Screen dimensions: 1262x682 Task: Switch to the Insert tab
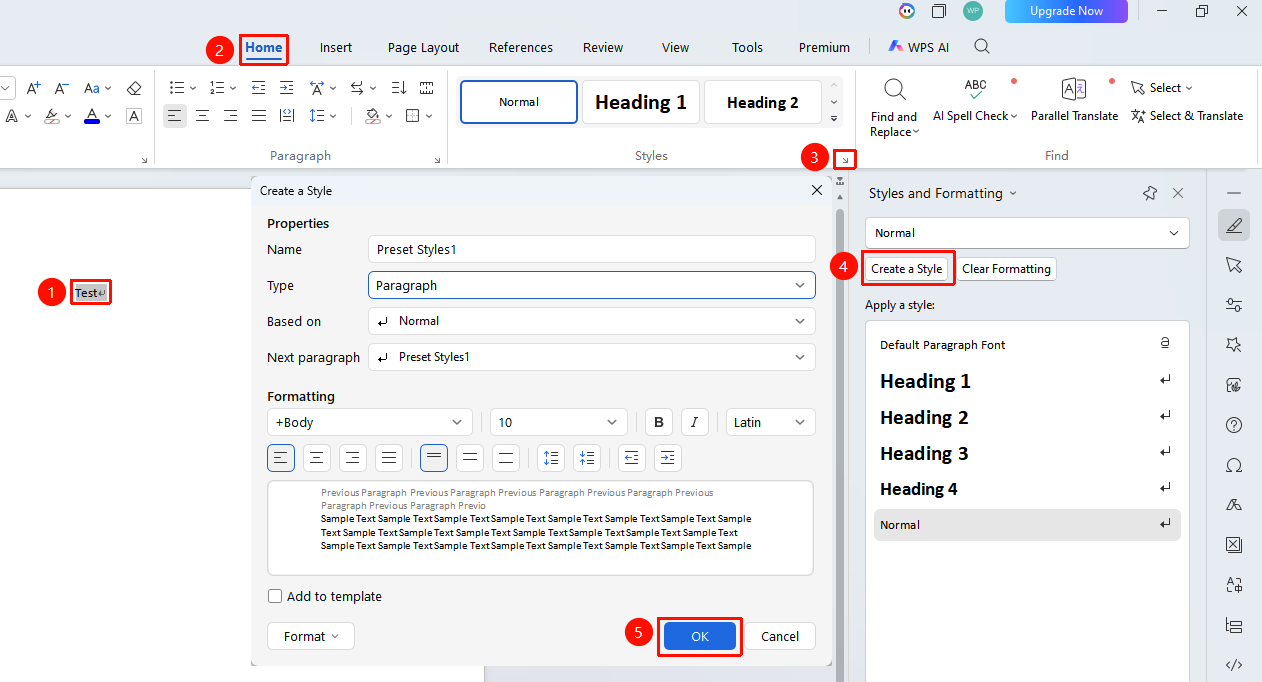[x=336, y=47]
